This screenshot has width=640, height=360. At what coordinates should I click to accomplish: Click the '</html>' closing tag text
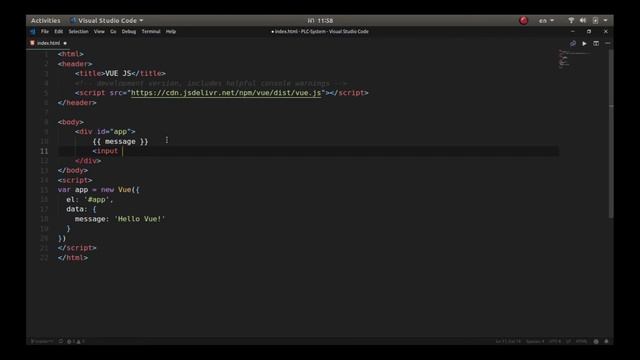pyautogui.click(x=73, y=258)
